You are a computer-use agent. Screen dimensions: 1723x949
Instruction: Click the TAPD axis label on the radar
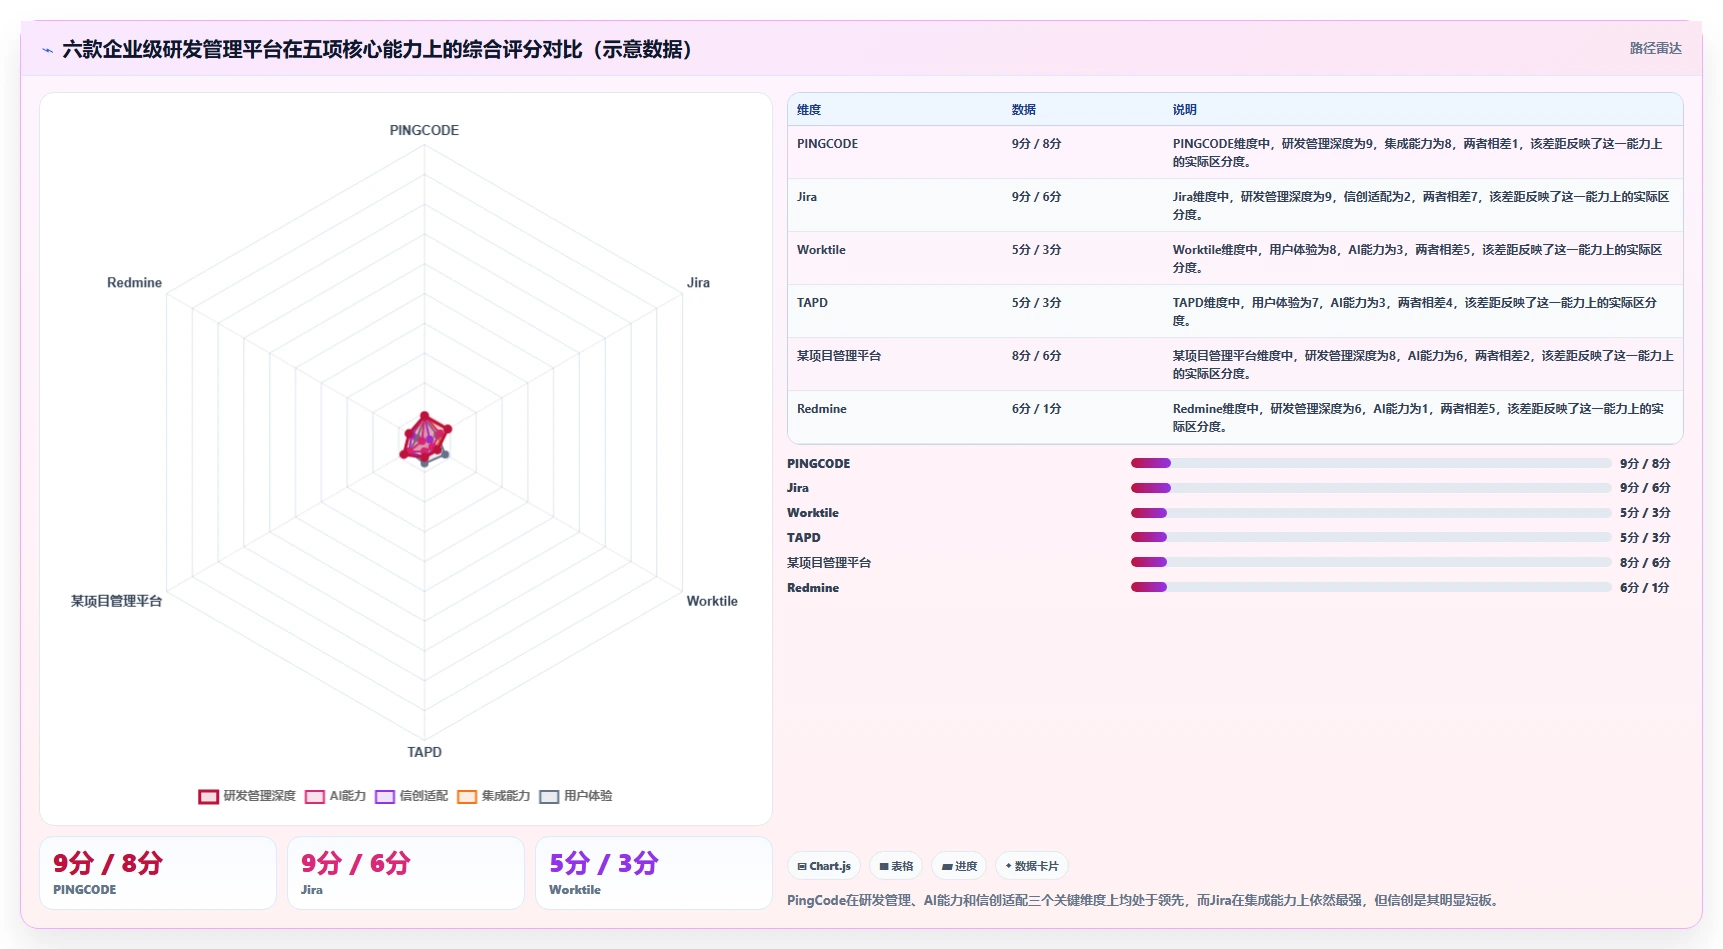coord(424,752)
